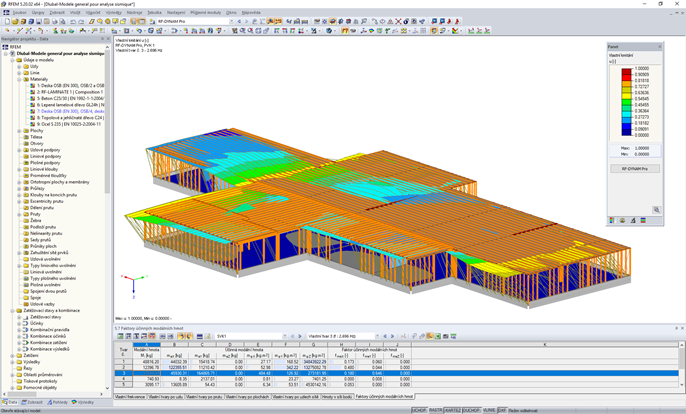Expand the Výsledky tree node
The width and height of the screenshot is (686, 414).
(13, 362)
